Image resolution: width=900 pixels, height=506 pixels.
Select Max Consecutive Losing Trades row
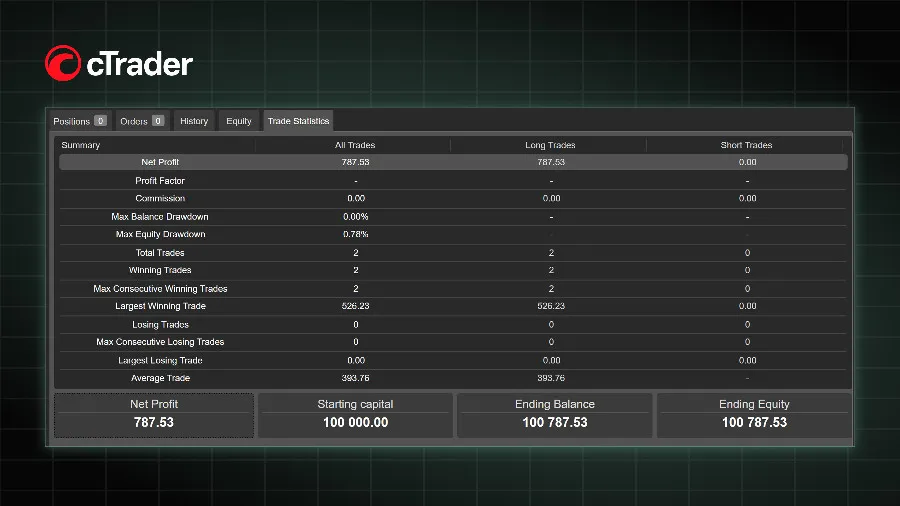[x=453, y=342]
